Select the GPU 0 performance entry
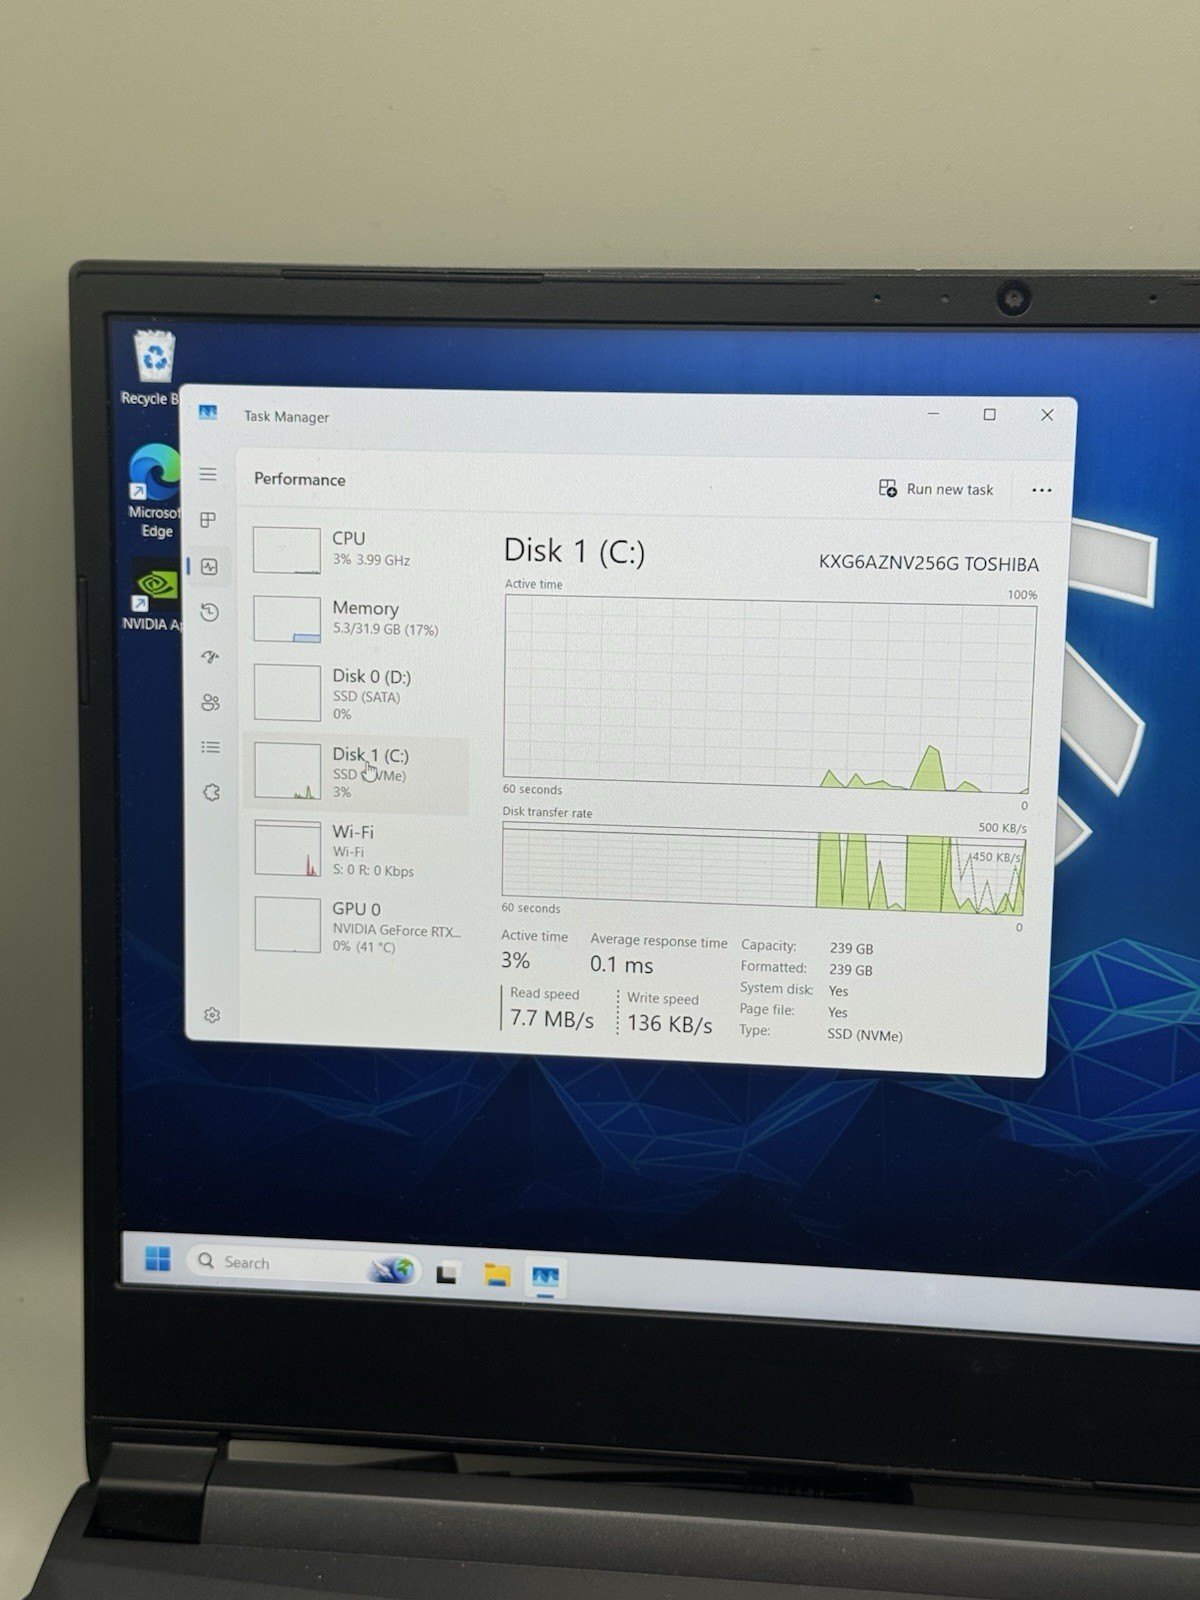The height and width of the screenshot is (1600, 1200). [x=357, y=926]
